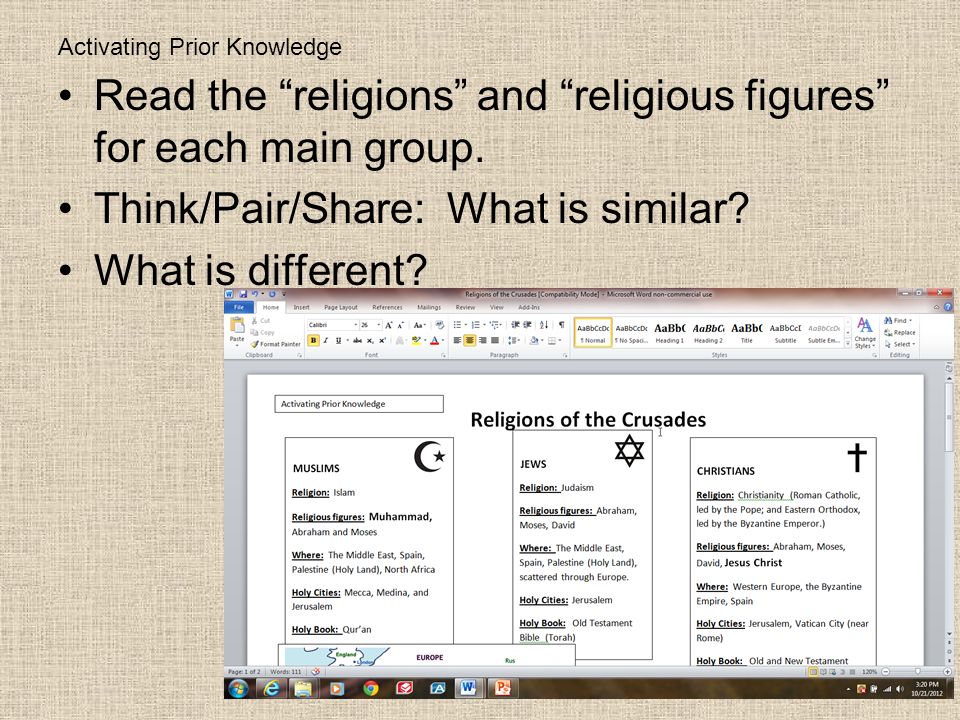Click the Shrink Font icon
This screenshot has width=960, height=720.
coord(400,325)
